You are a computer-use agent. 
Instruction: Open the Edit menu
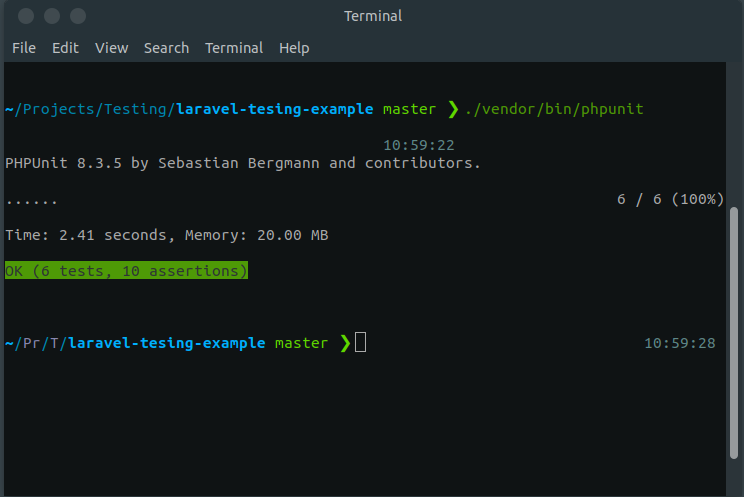click(x=65, y=48)
